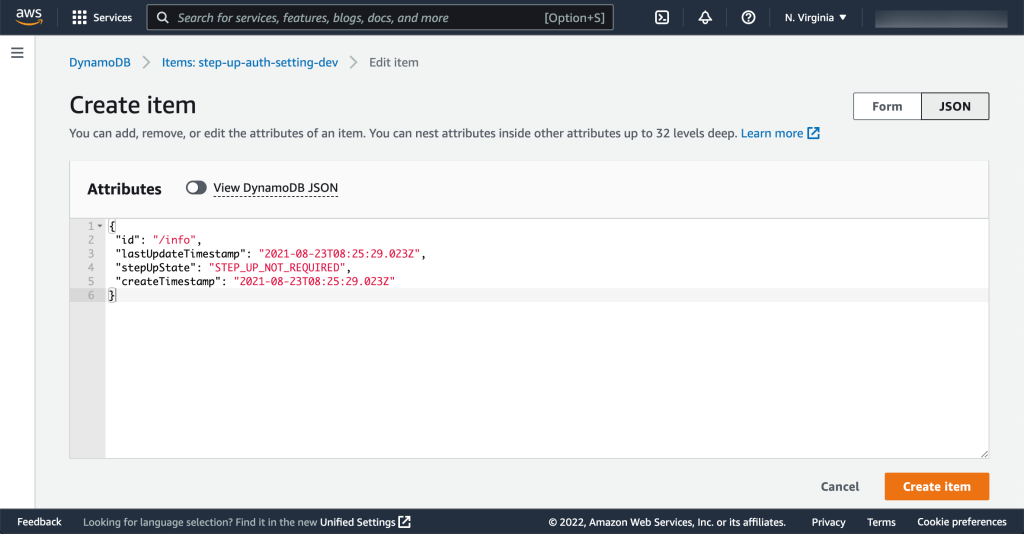Screen dimensions: 1024x534
Task: Click the createTimestamp value text
Action: (x=314, y=281)
